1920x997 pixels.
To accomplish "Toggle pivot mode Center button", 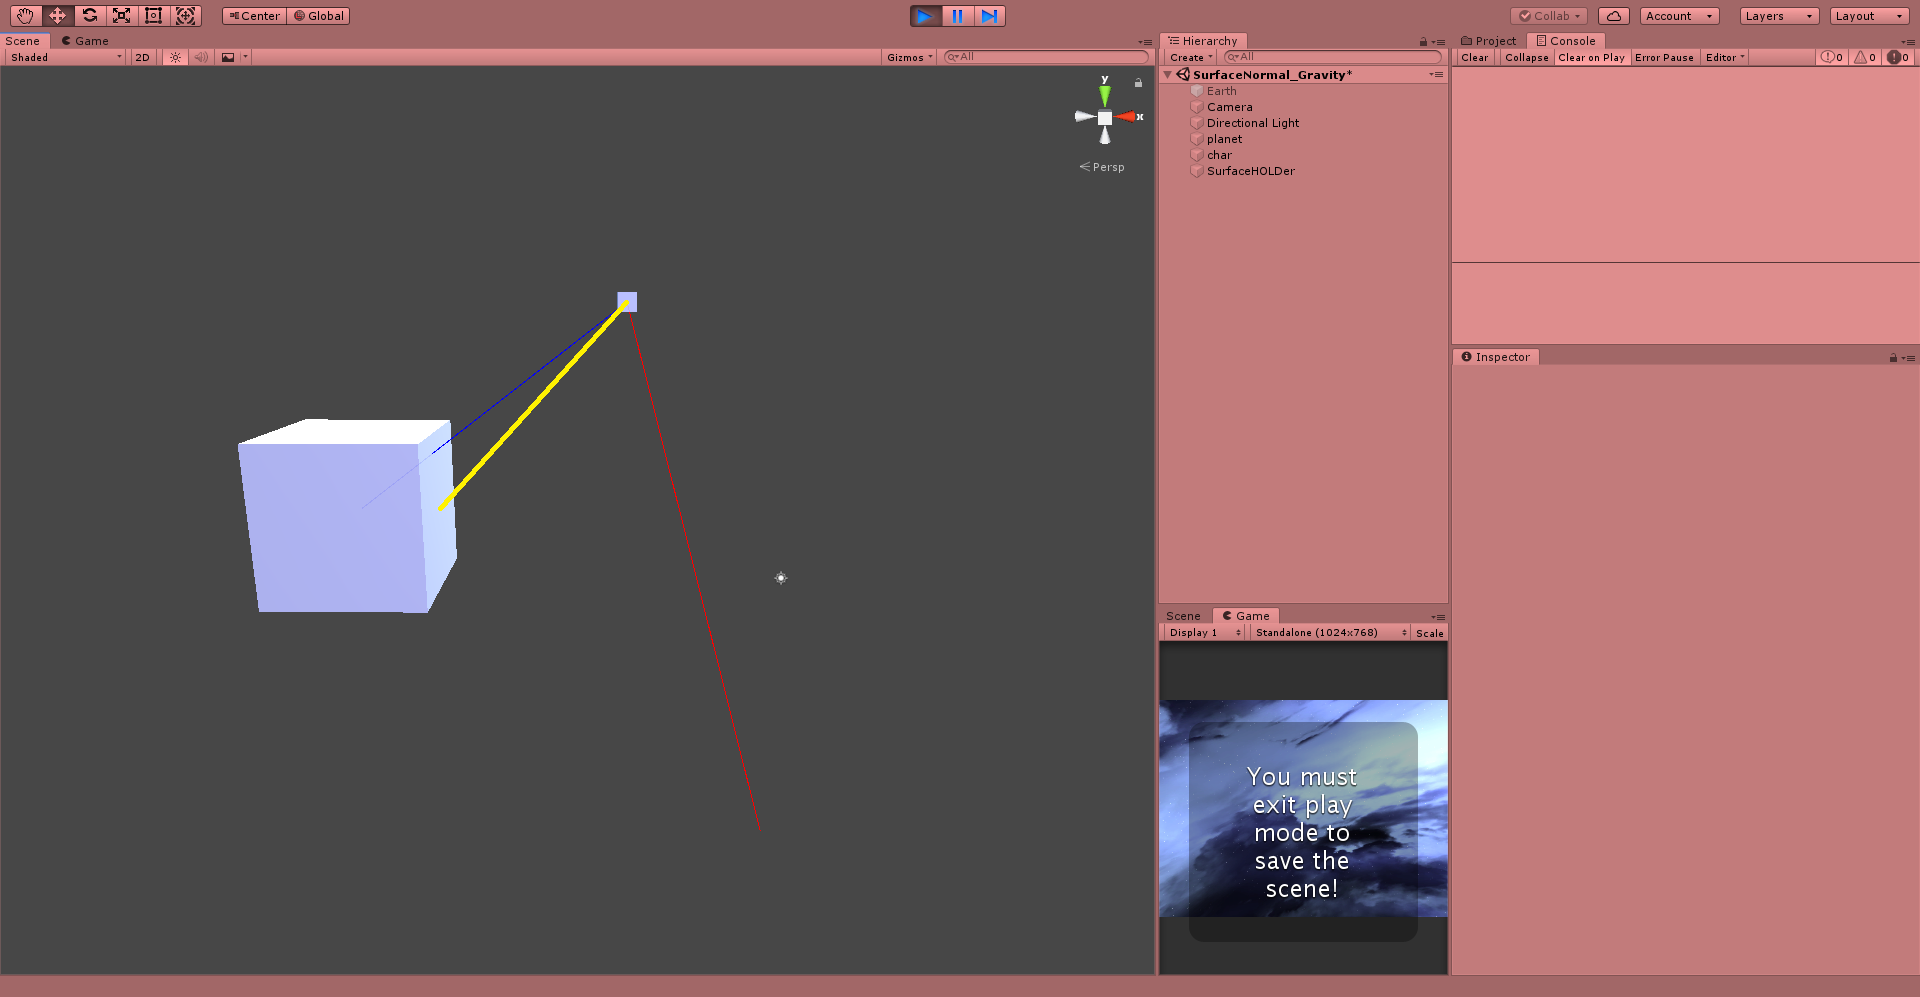I will point(254,16).
